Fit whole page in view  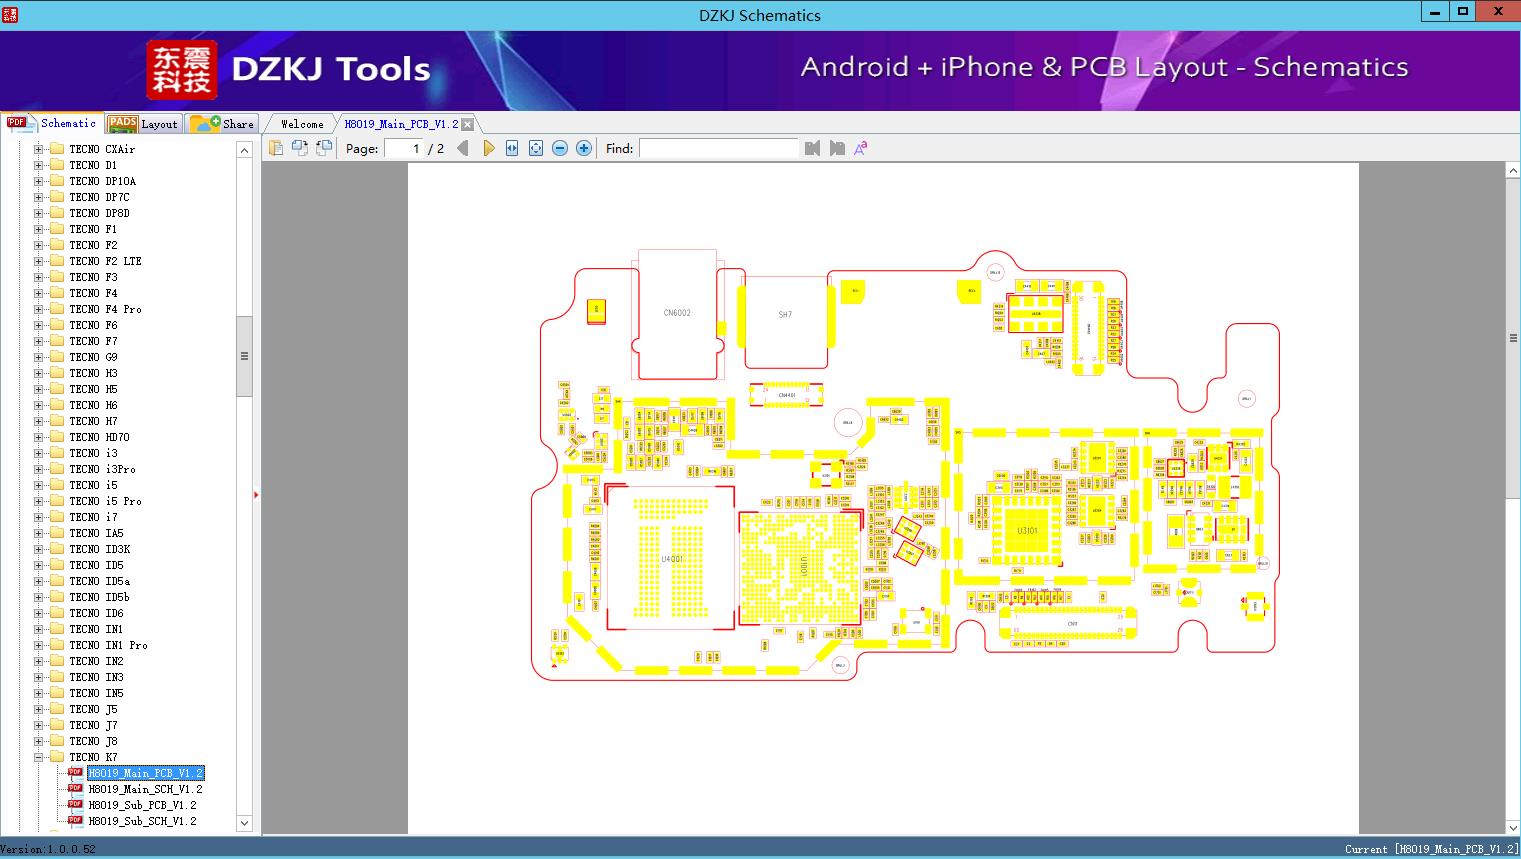click(x=536, y=148)
